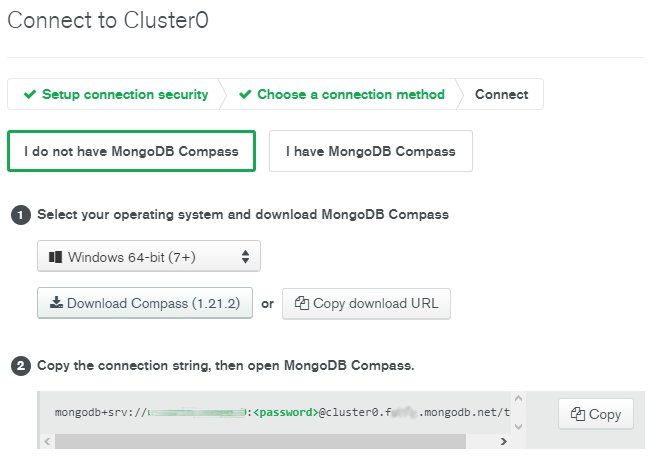Click the step 1 number badge
654x459 pixels.
click(x=20, y=215)
